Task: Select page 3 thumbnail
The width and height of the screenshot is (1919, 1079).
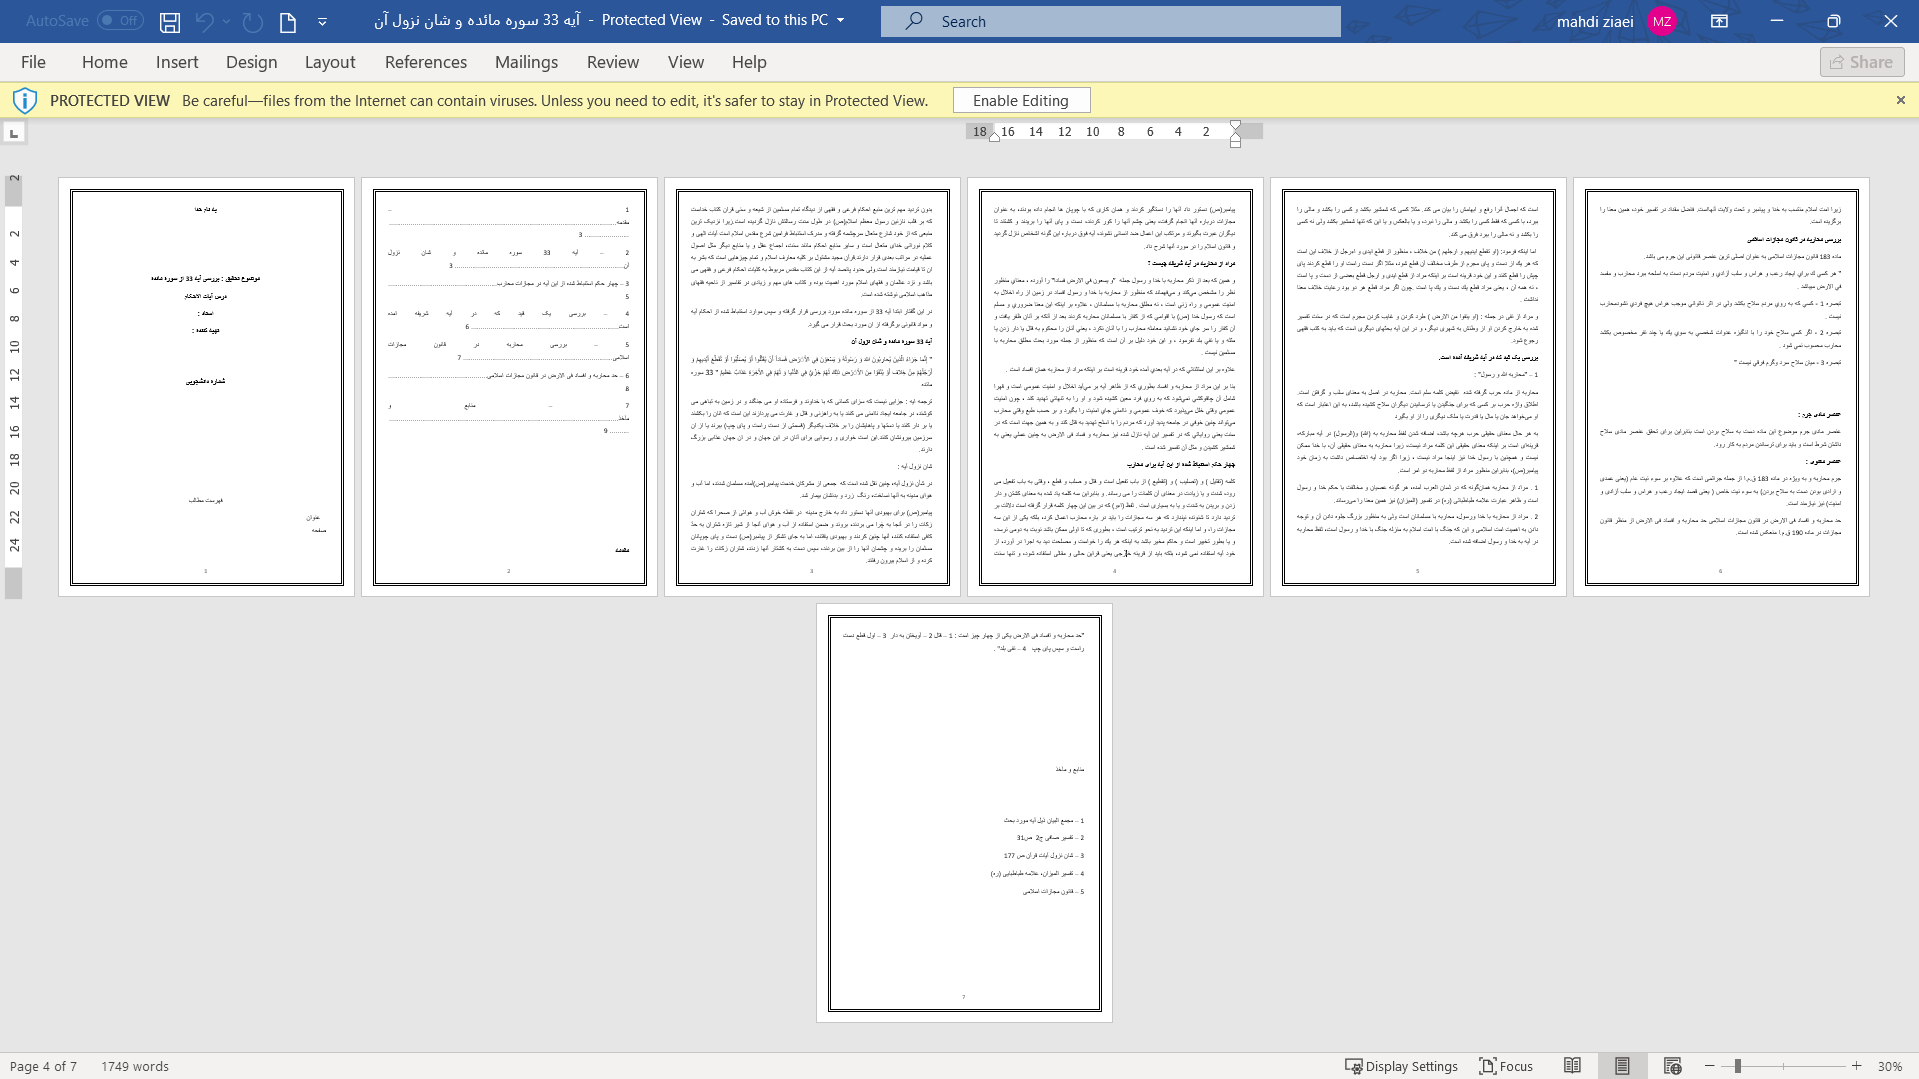Action: 813,387
